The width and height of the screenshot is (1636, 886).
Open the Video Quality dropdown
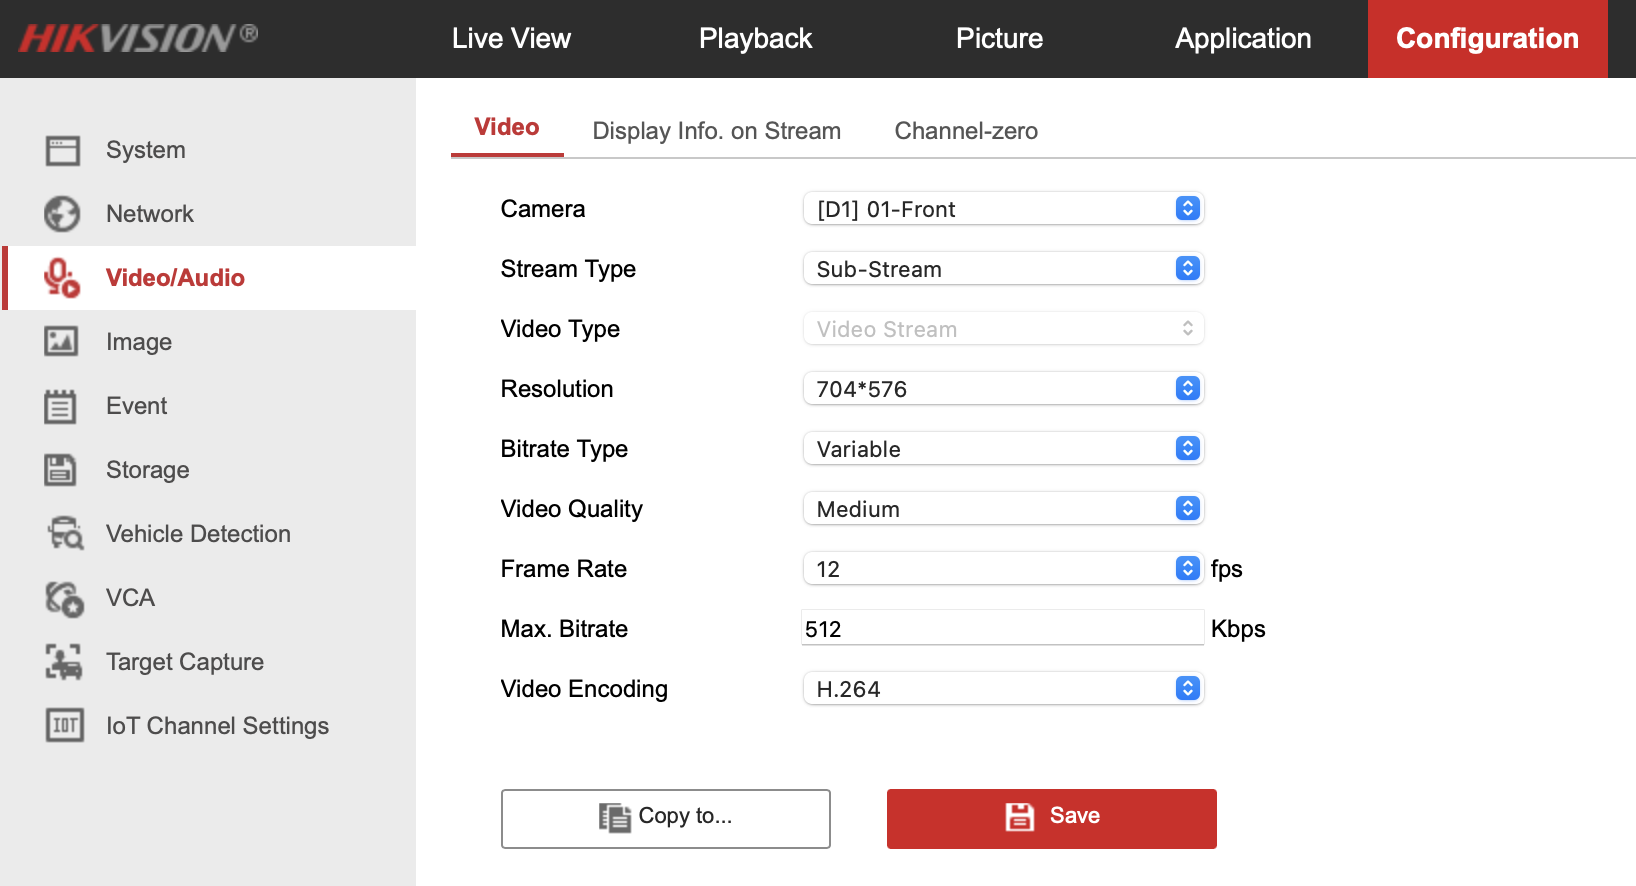(1002, 509)
